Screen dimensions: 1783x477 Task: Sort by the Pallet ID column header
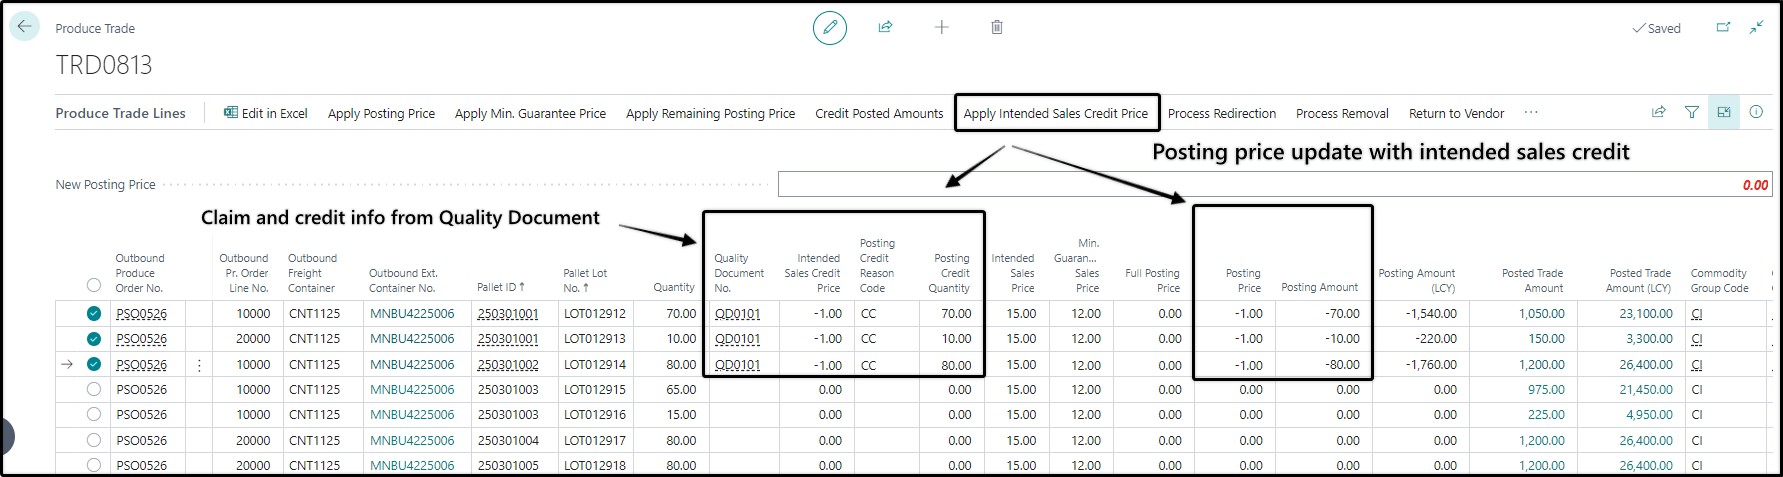(x=501, y=287)
